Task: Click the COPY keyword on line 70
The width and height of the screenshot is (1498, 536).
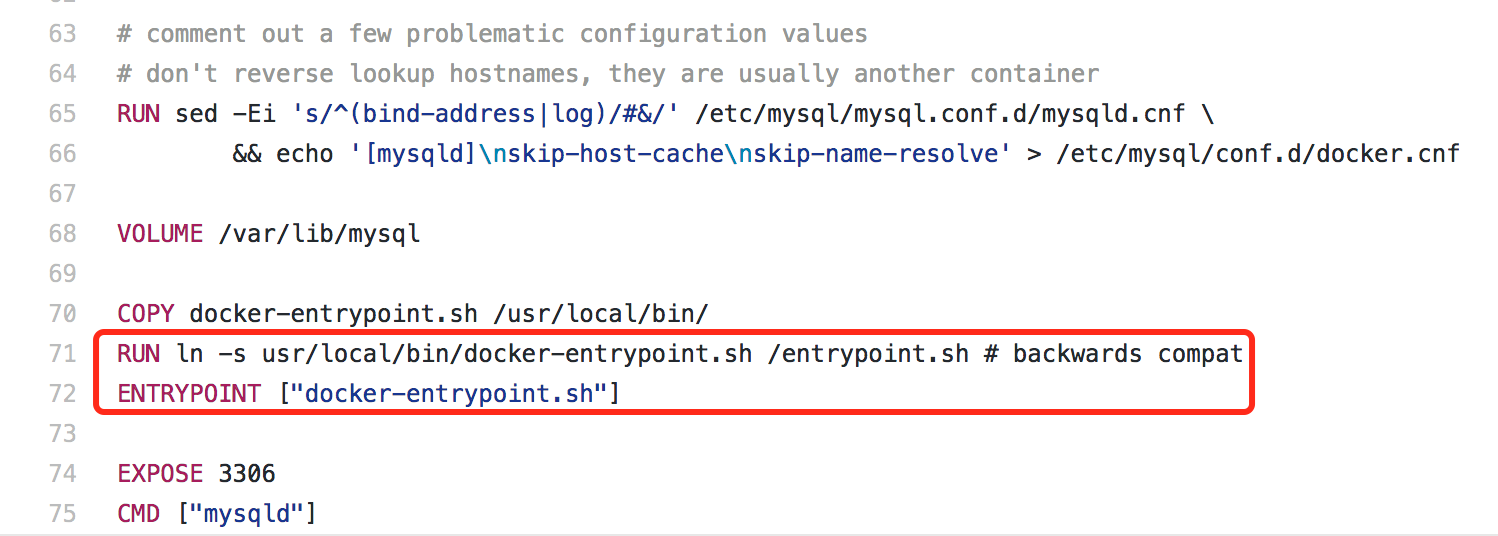Action: (x=146, y=314)
